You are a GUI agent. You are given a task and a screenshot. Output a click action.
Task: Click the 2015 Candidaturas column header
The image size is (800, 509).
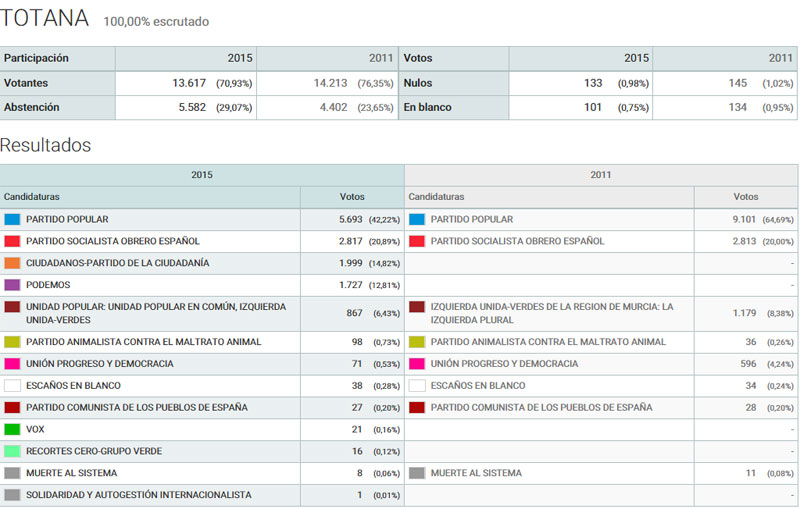(150, 197)
